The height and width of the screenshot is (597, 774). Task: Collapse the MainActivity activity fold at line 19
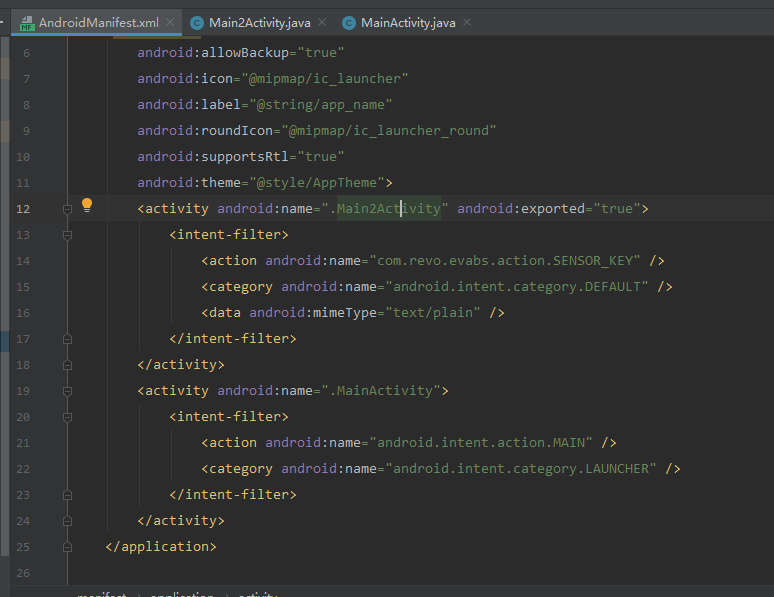68,391
